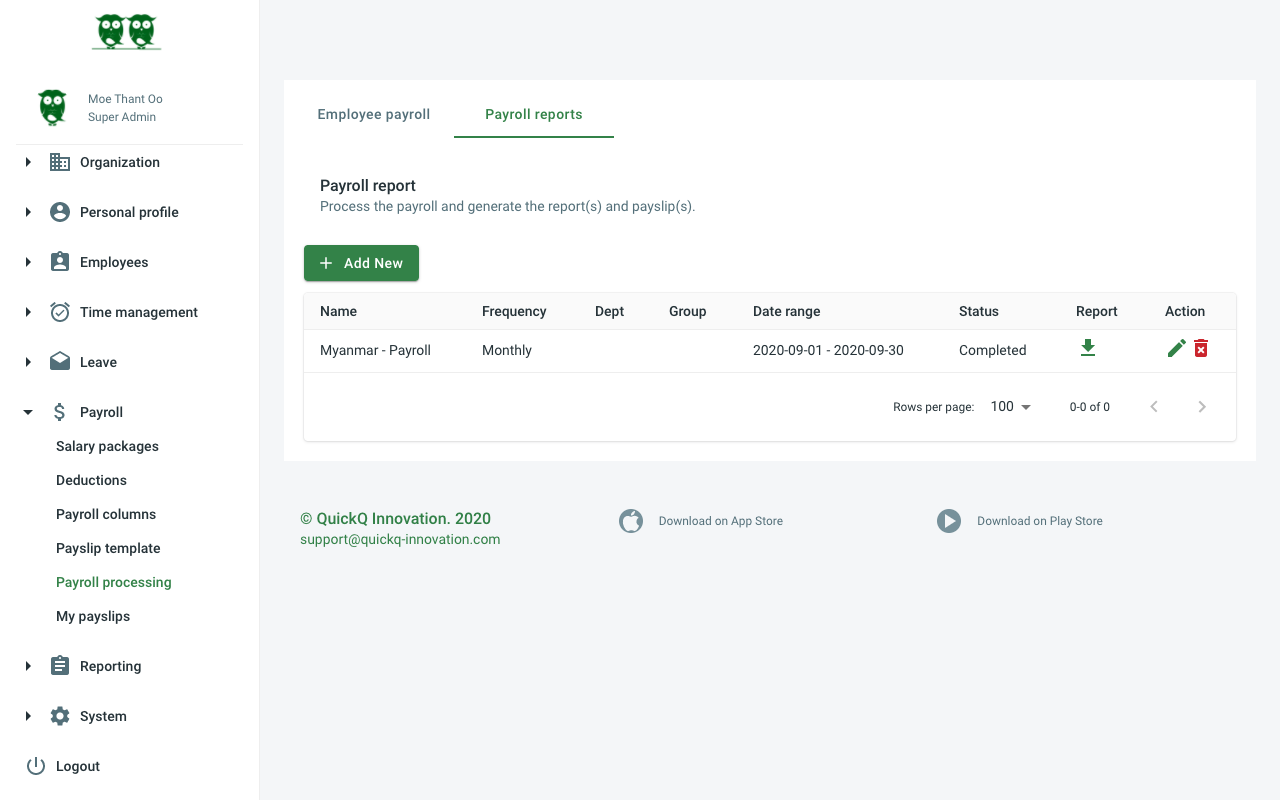Click the Apple App Store icon
Image resolution: width=1280 pixels, height=800 pixels.
[631, 521]
